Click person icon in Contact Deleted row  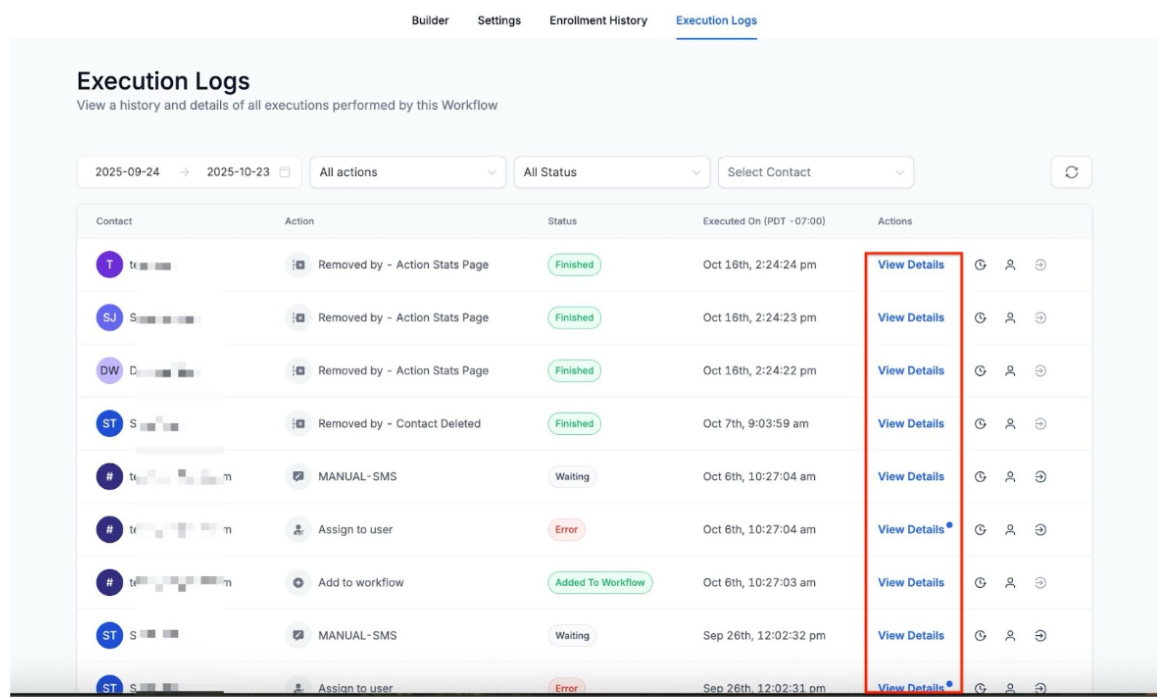1010,424
